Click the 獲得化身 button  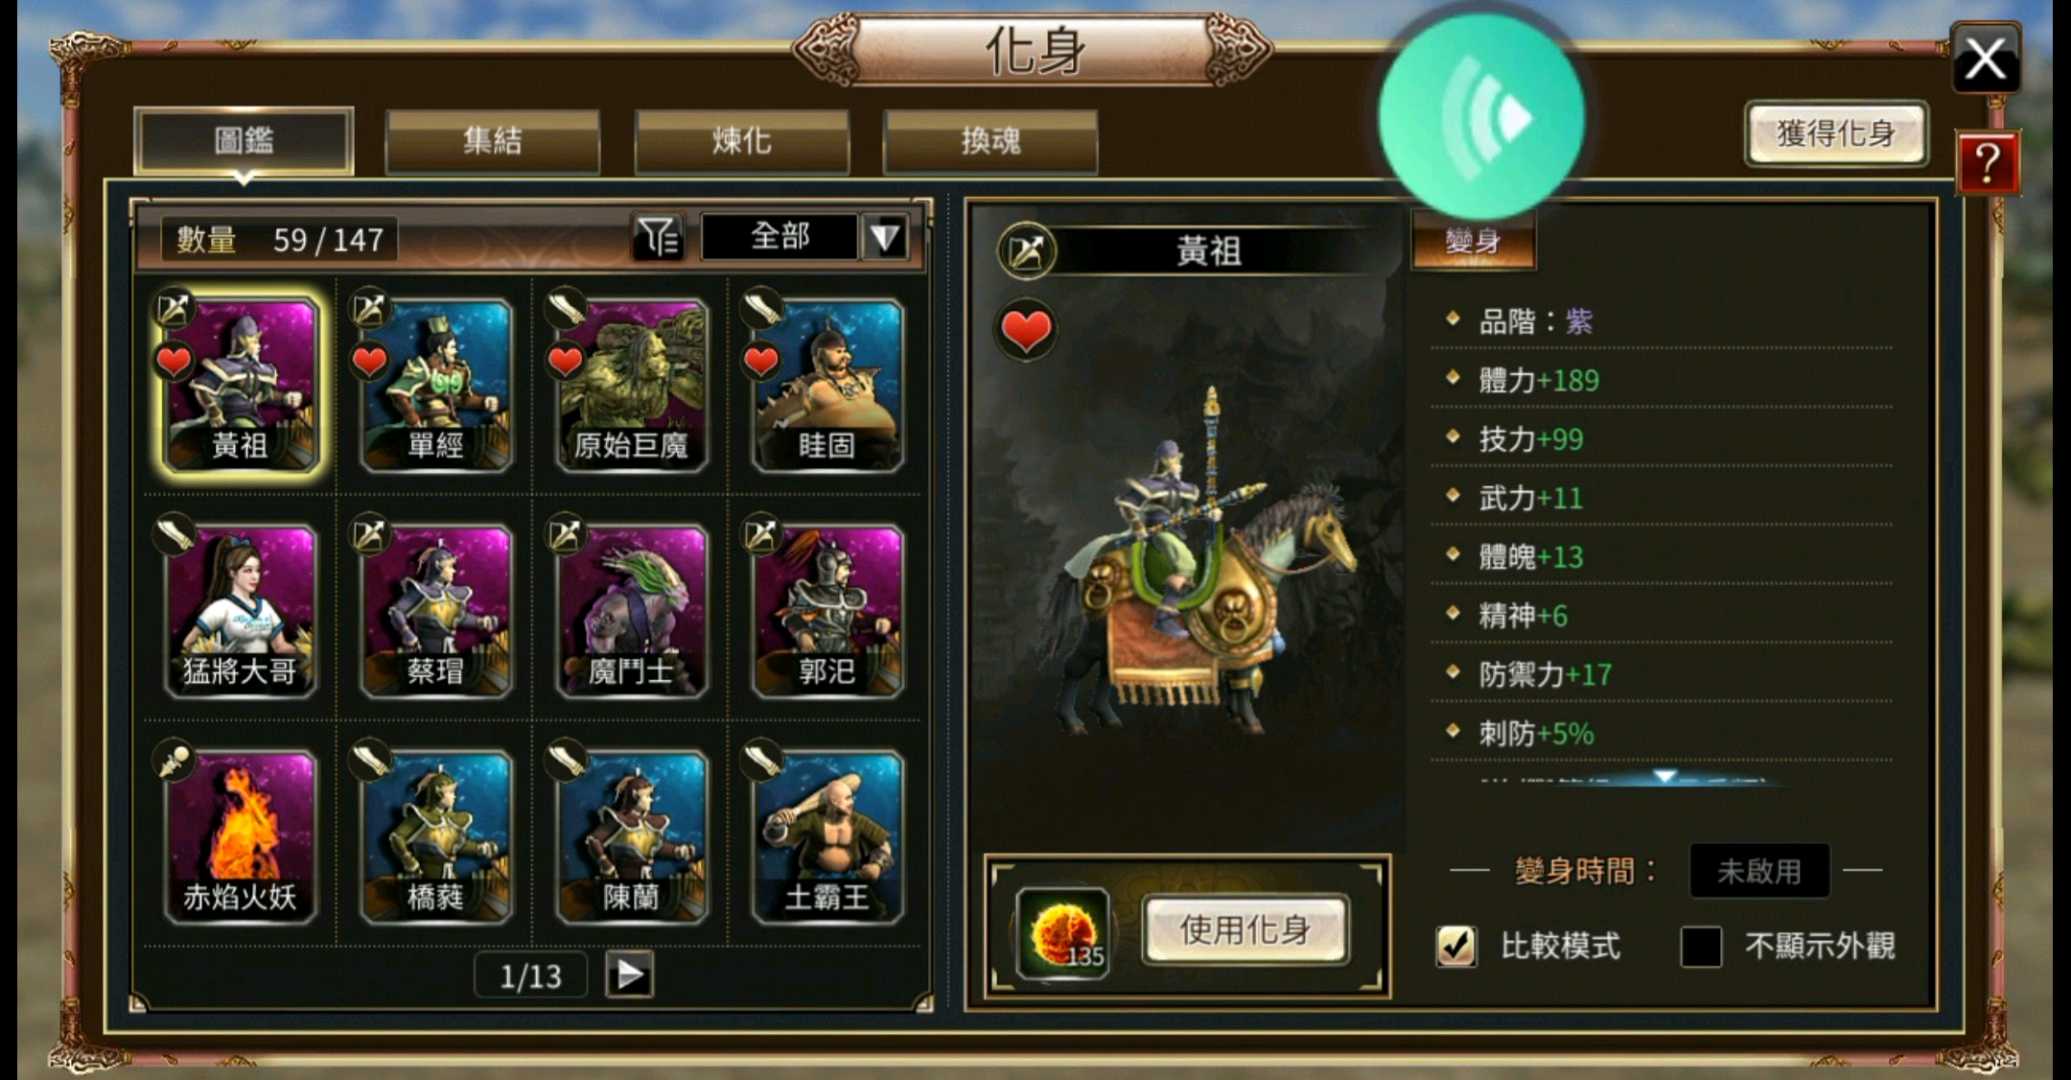tap(1836, 133)
